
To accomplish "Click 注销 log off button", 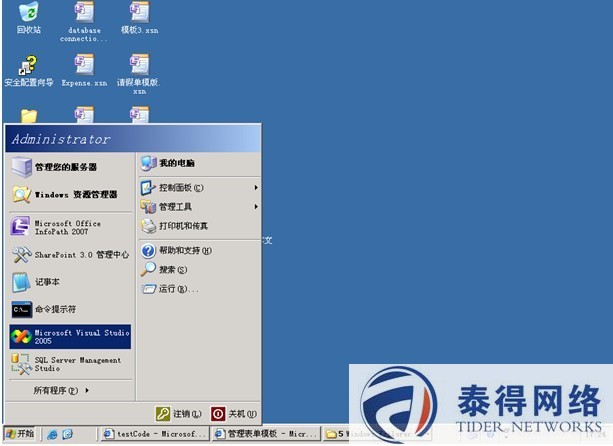I will tap(179, 414).
